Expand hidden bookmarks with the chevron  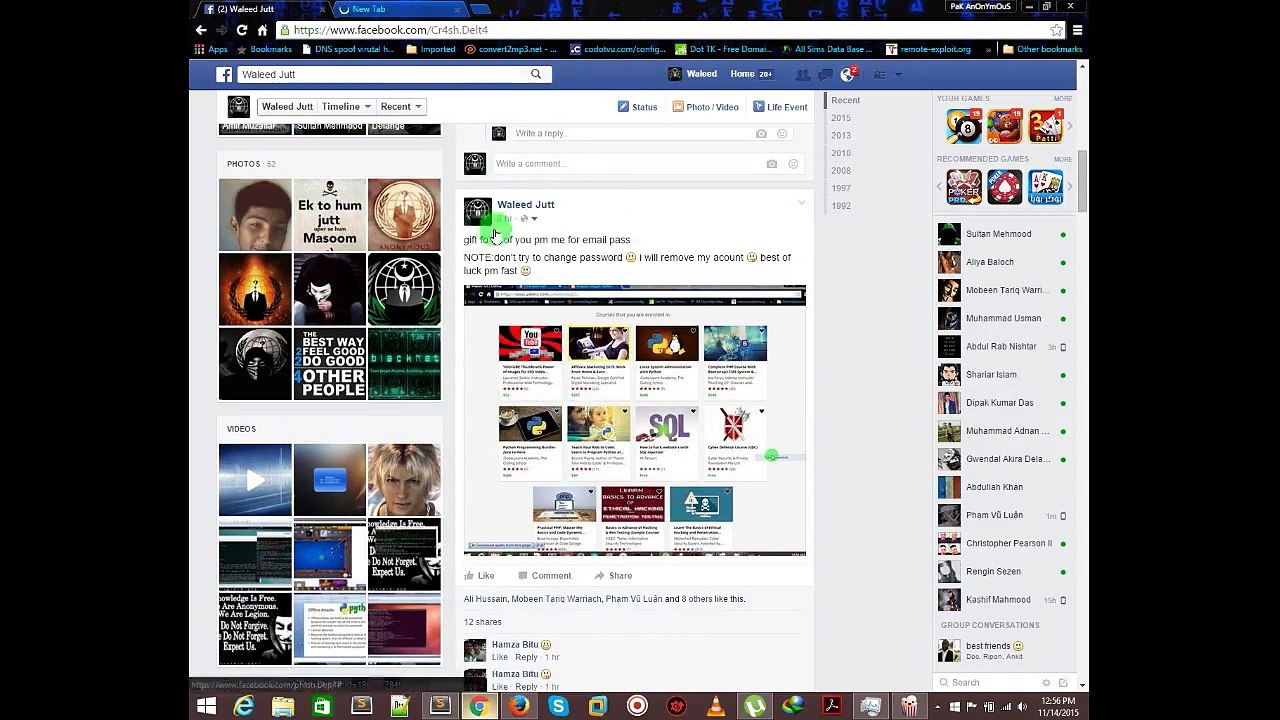(x=989, y=49)
